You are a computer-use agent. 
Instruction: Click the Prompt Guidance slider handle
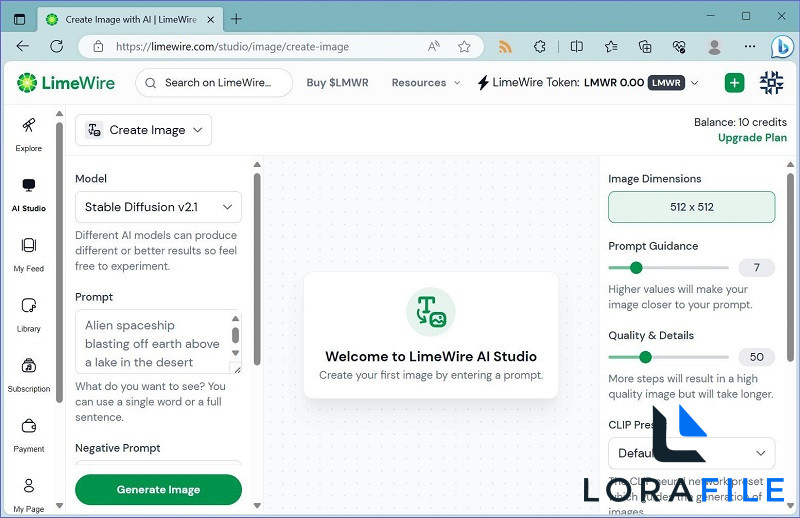pyautogui.click(x=636, y=267)
